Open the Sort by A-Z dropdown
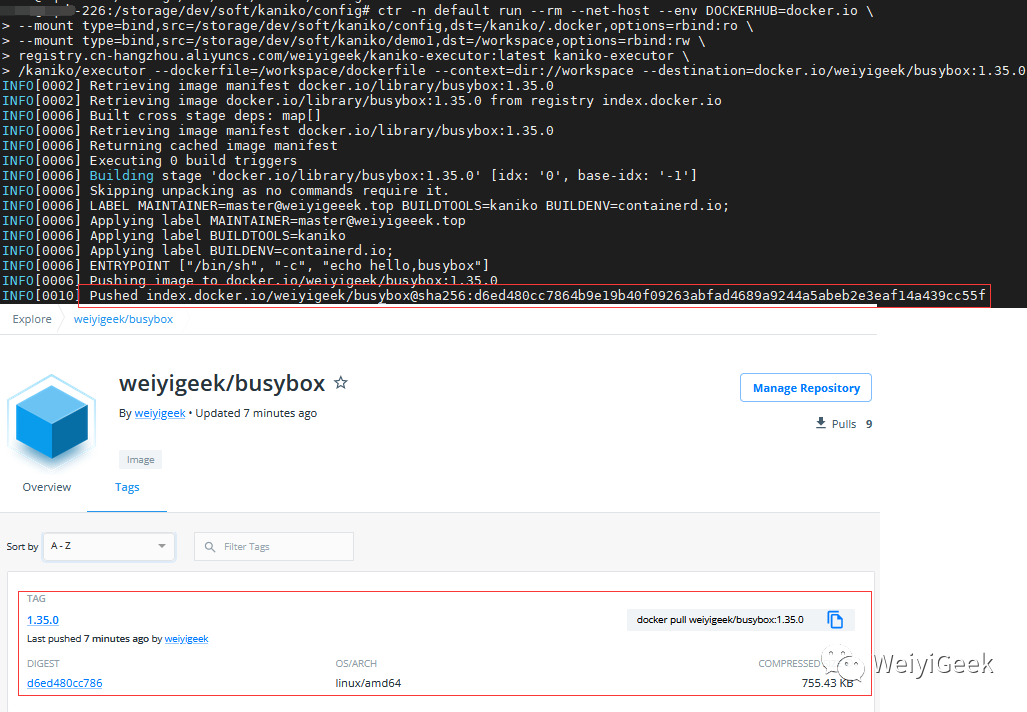 point(109,546)
